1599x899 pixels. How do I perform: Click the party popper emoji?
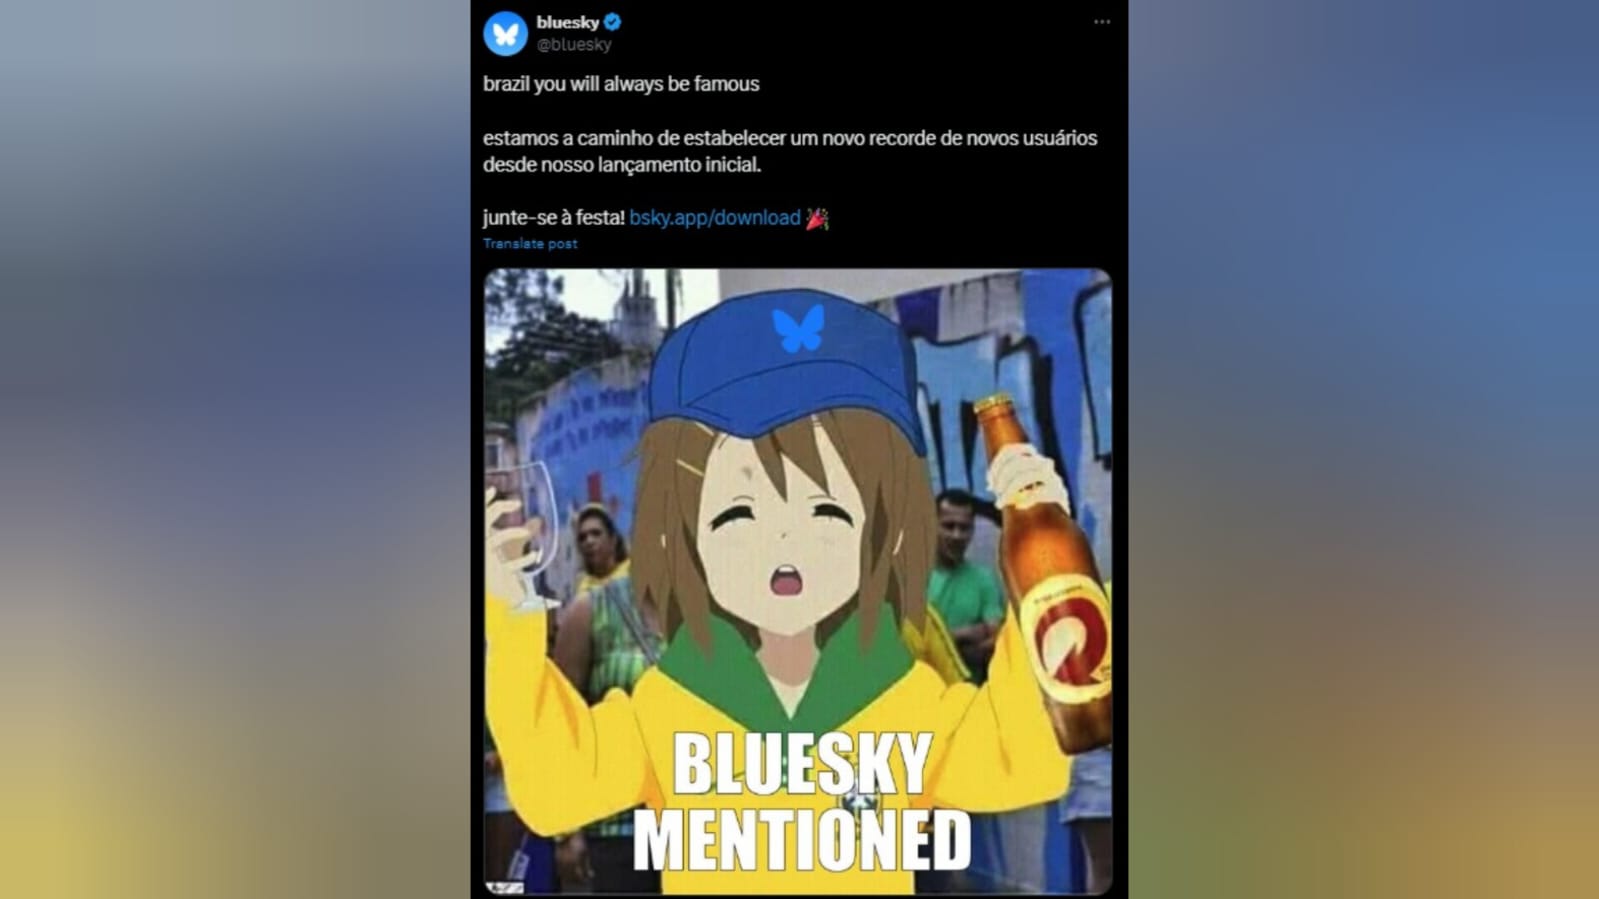817,218
